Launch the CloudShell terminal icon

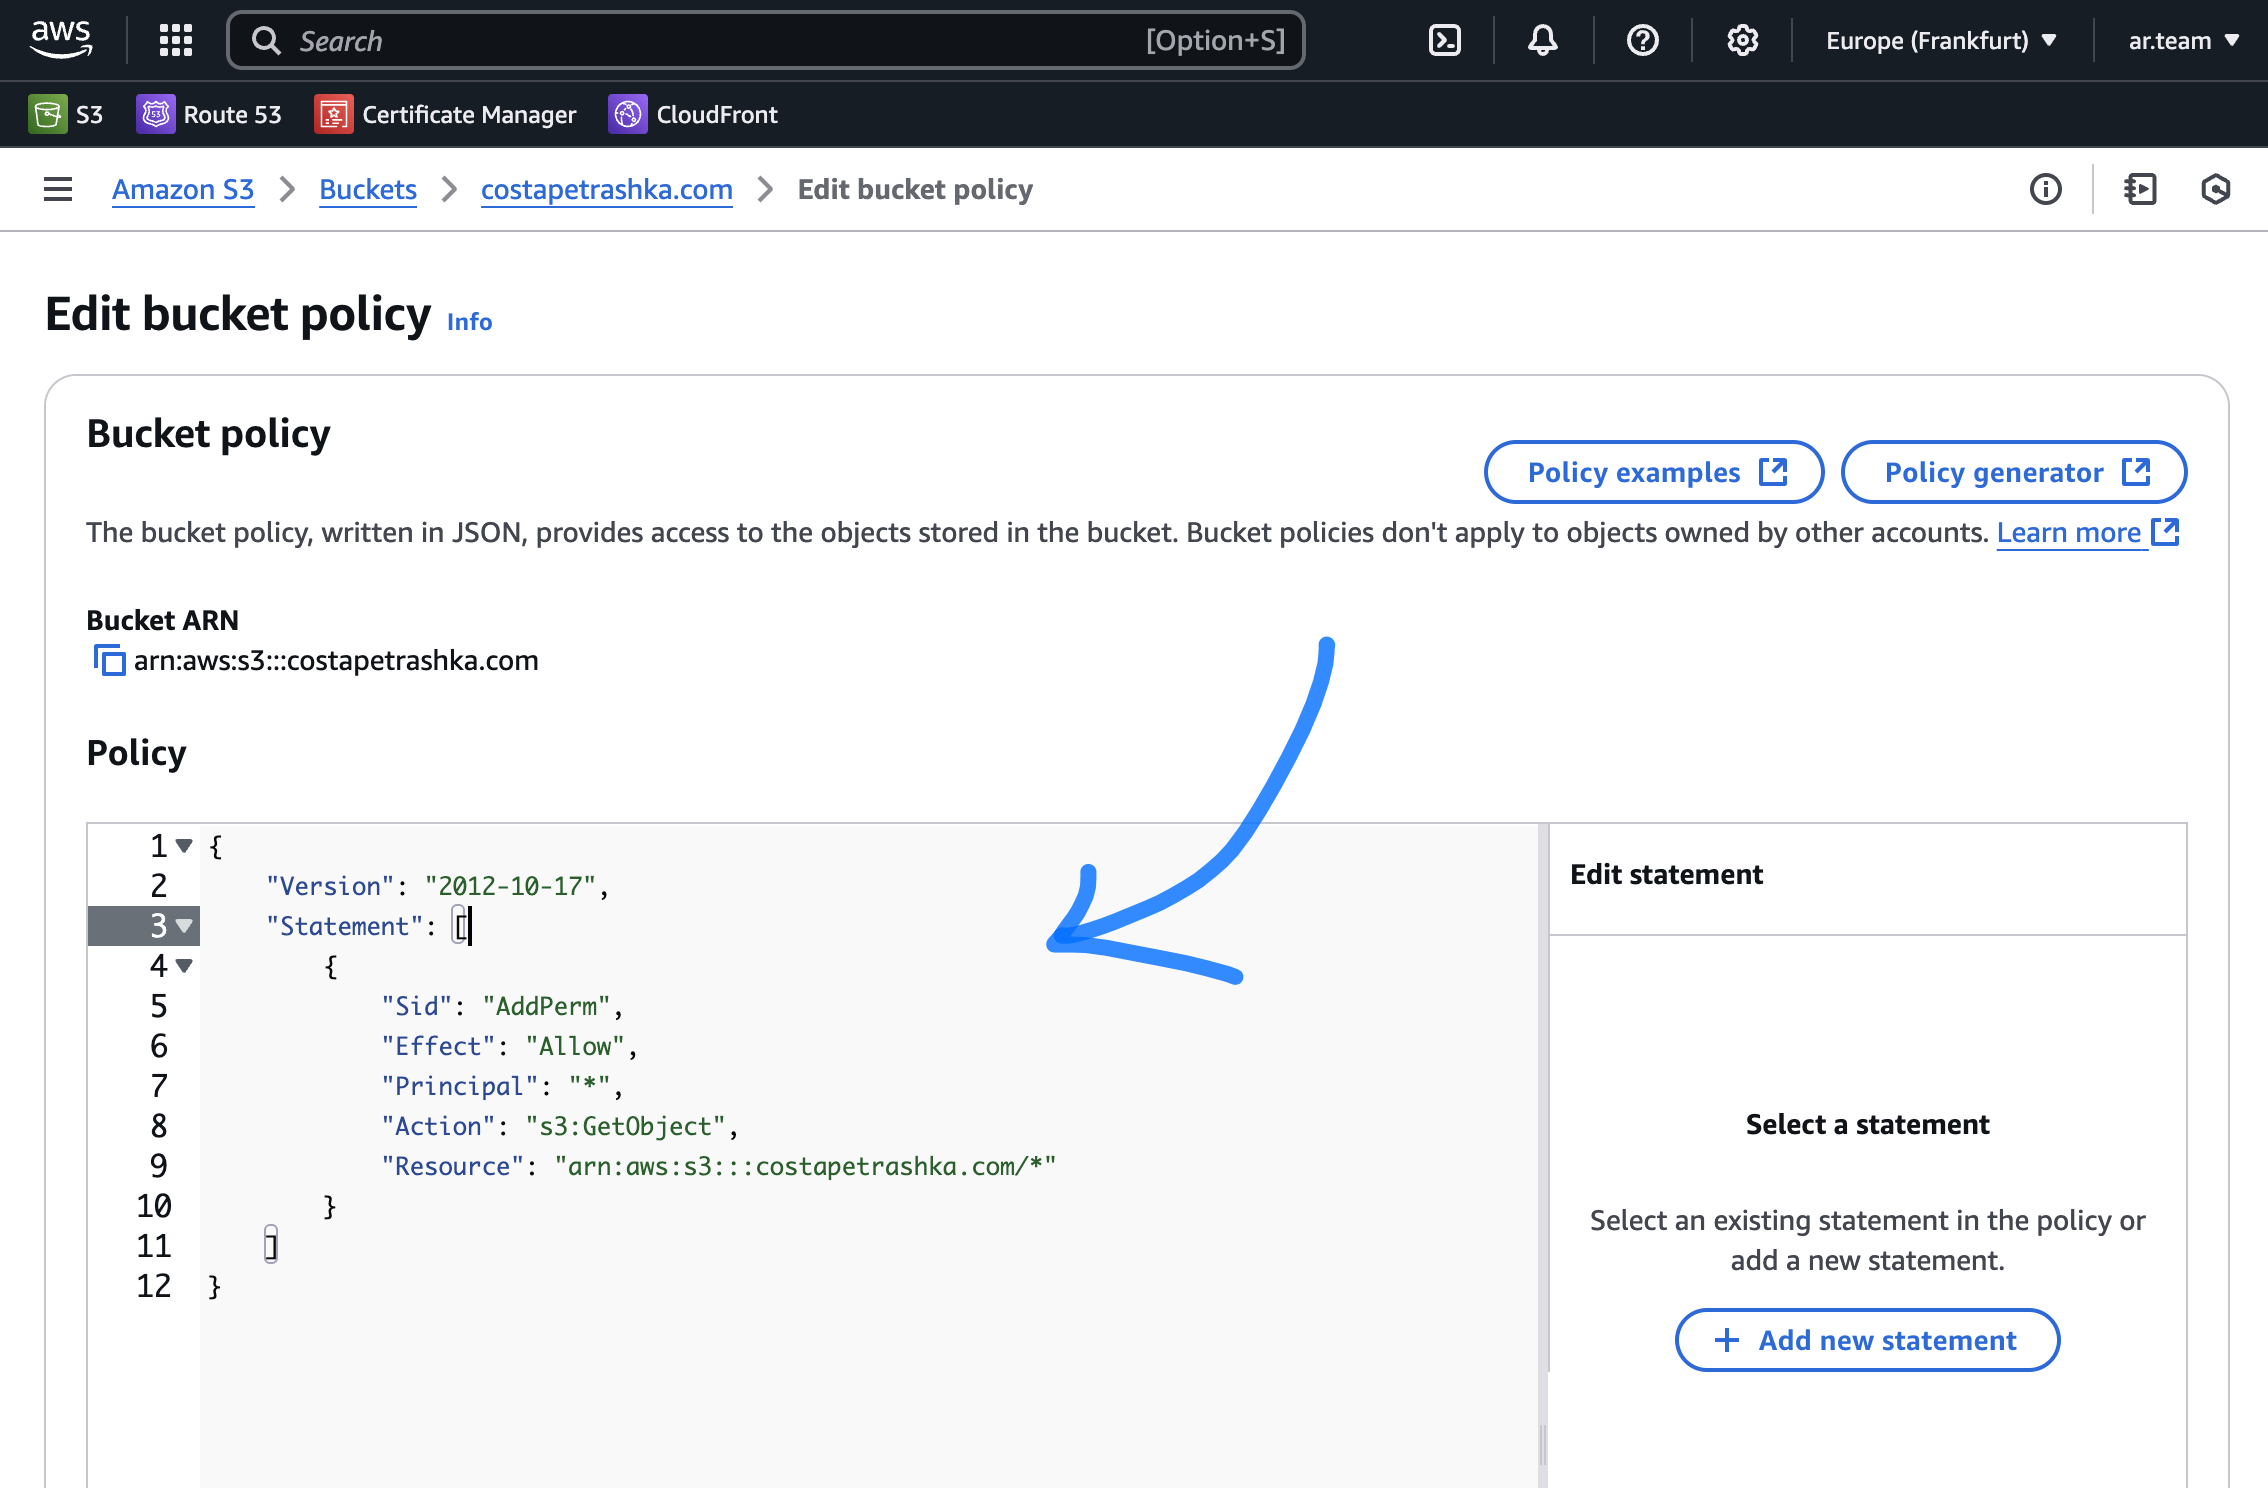1444,40
